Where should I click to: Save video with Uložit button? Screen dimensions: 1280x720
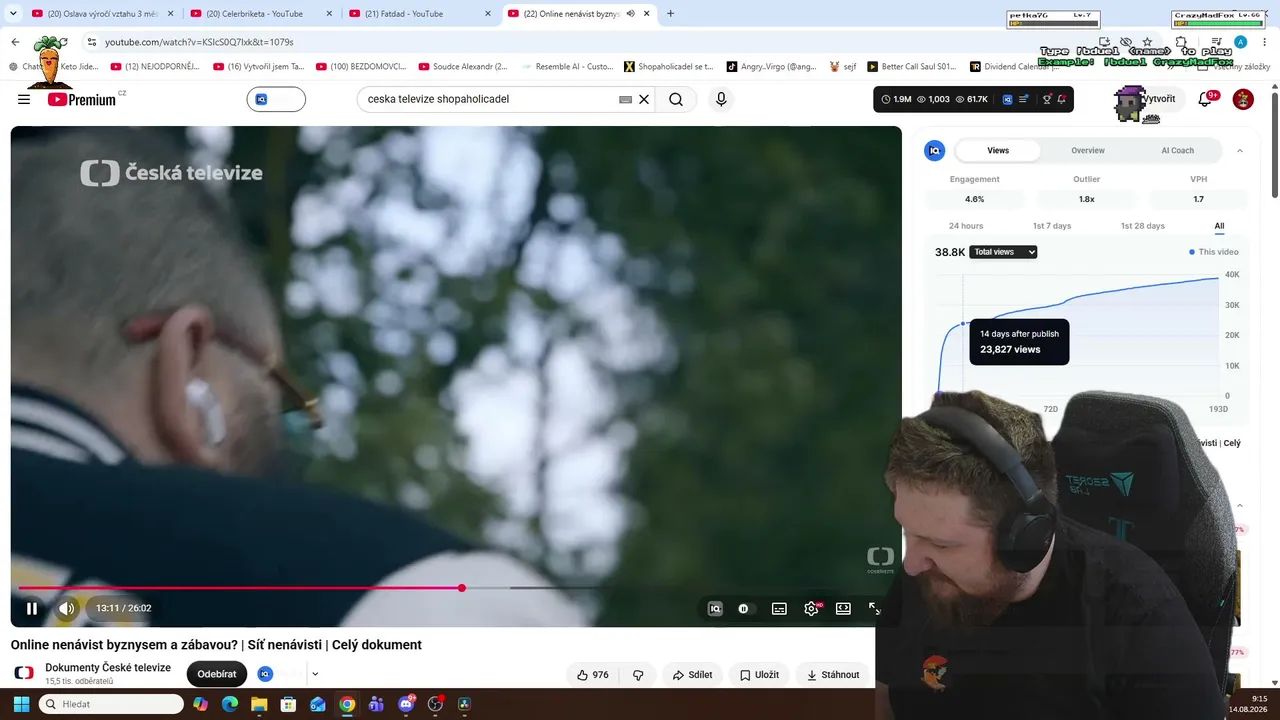[759, 675]
